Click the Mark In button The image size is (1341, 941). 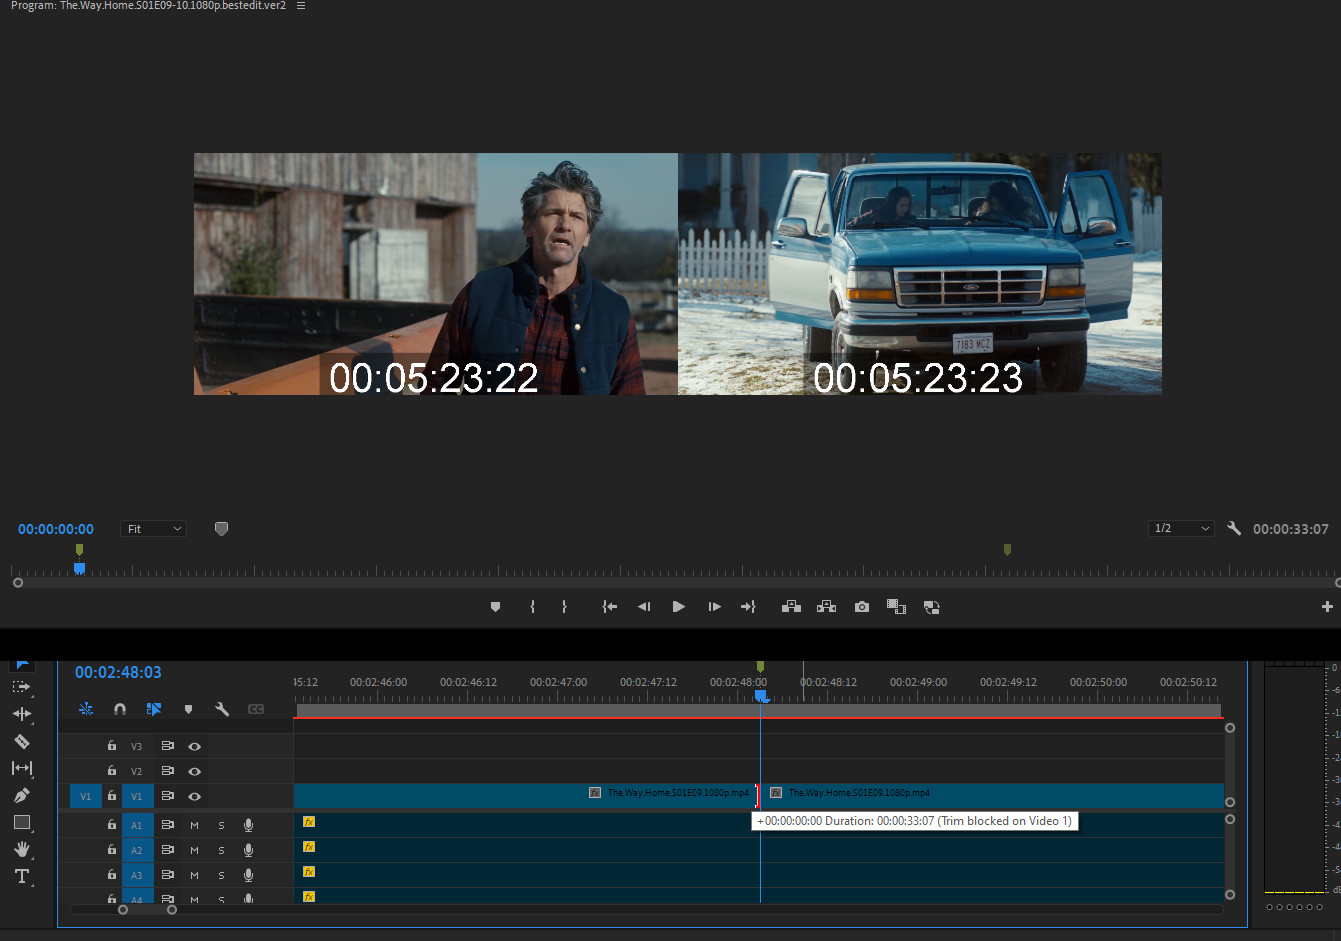pyautogui.click(x=532, y=607)
